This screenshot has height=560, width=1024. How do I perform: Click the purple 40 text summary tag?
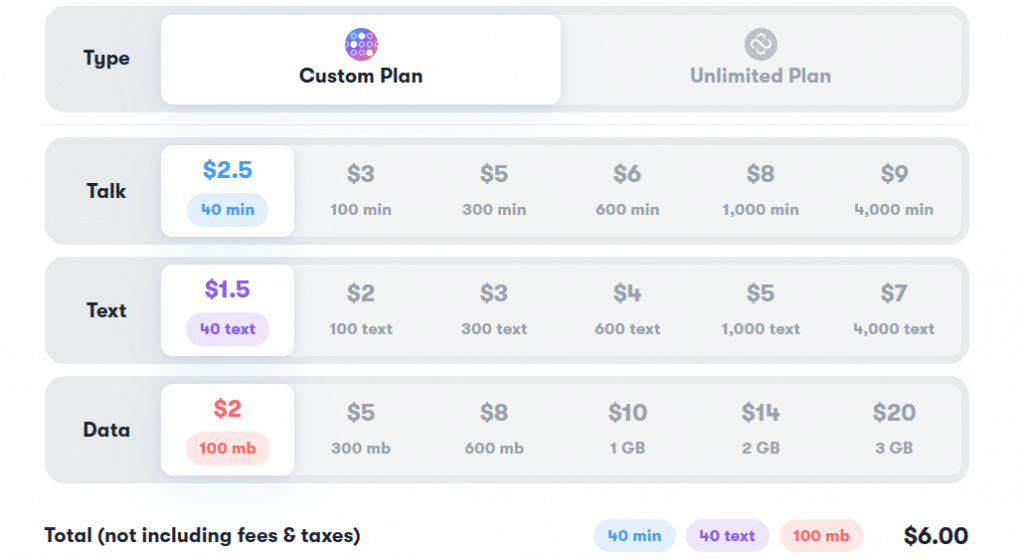pos(728,536)
